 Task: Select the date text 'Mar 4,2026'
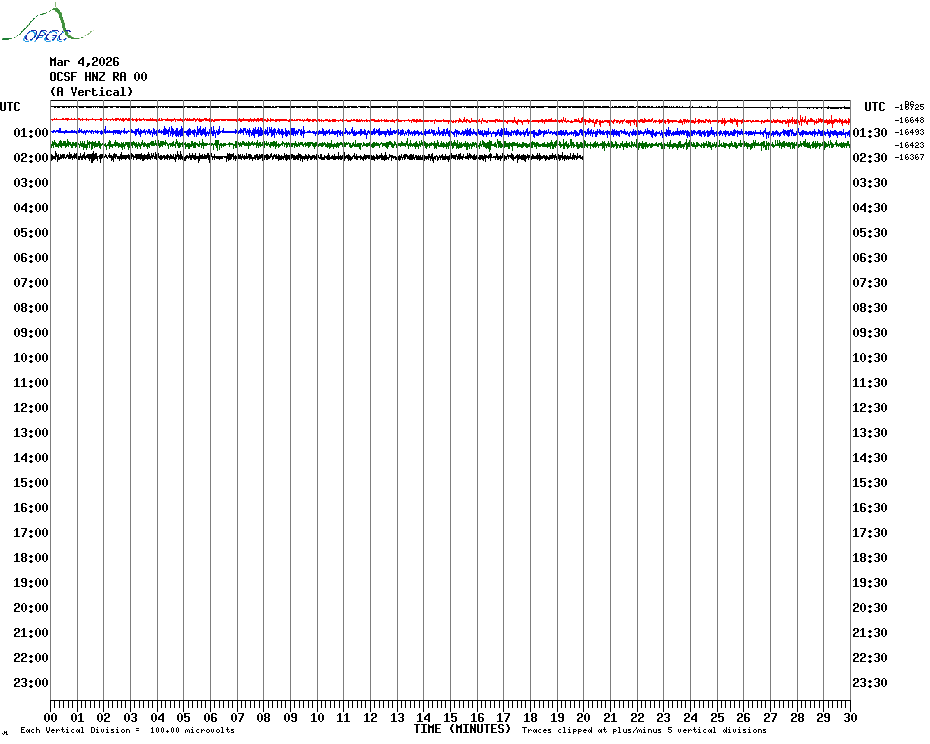coord(84,62)
